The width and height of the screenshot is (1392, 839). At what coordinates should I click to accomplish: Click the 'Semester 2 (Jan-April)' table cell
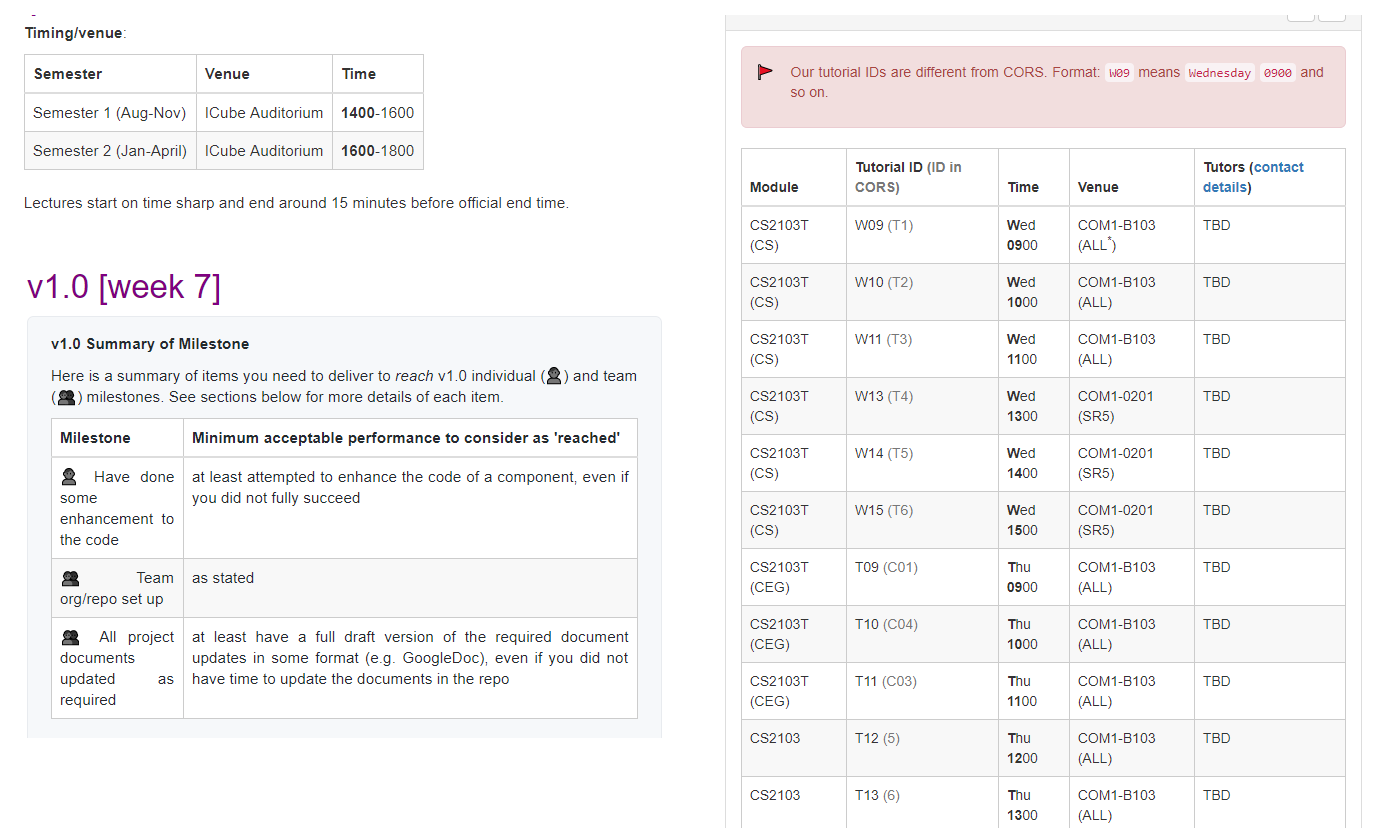click(x=110, y=151)
